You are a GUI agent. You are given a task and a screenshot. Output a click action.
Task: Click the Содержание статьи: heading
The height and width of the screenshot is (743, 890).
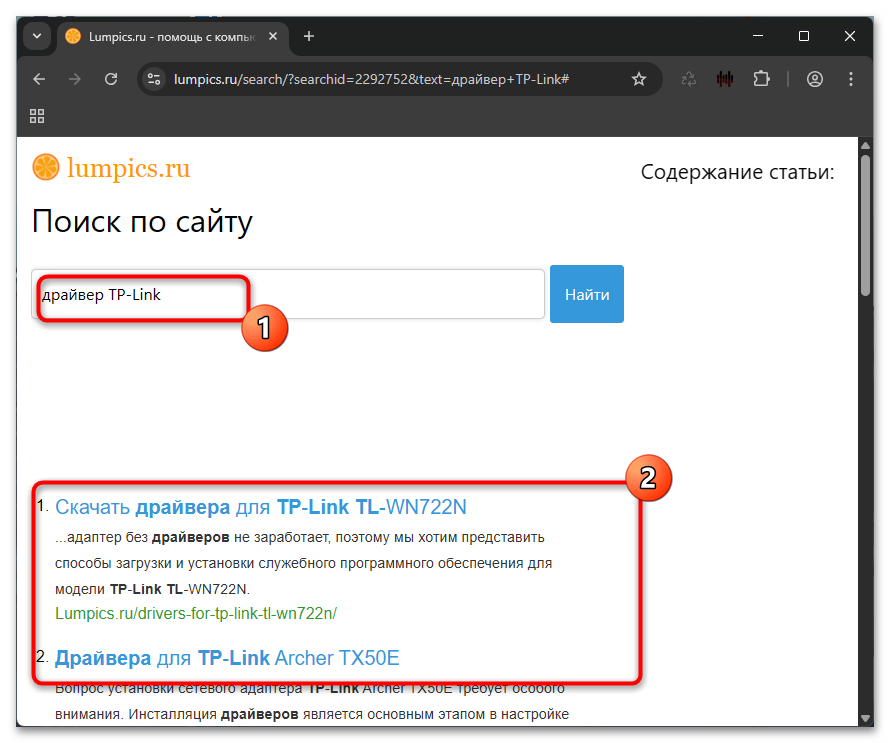point(737,172)
